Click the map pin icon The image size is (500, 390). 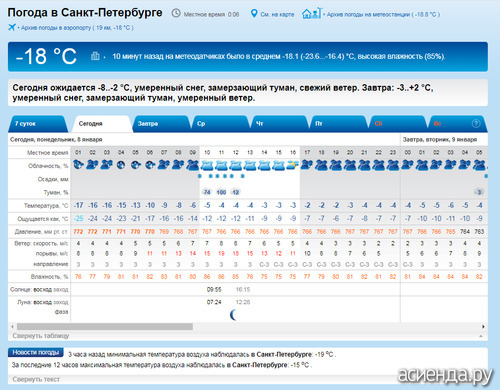254,14
